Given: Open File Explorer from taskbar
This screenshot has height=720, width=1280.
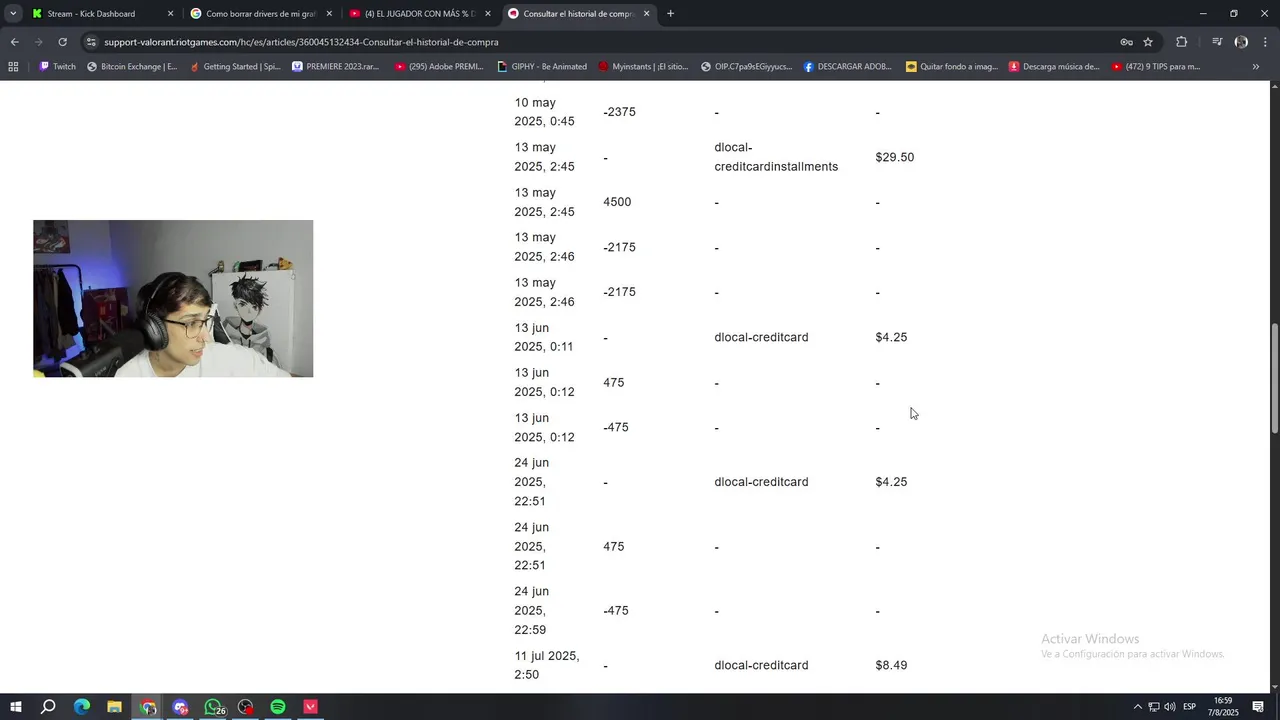Looking at the screenshot, I should (x=114, y=707).
